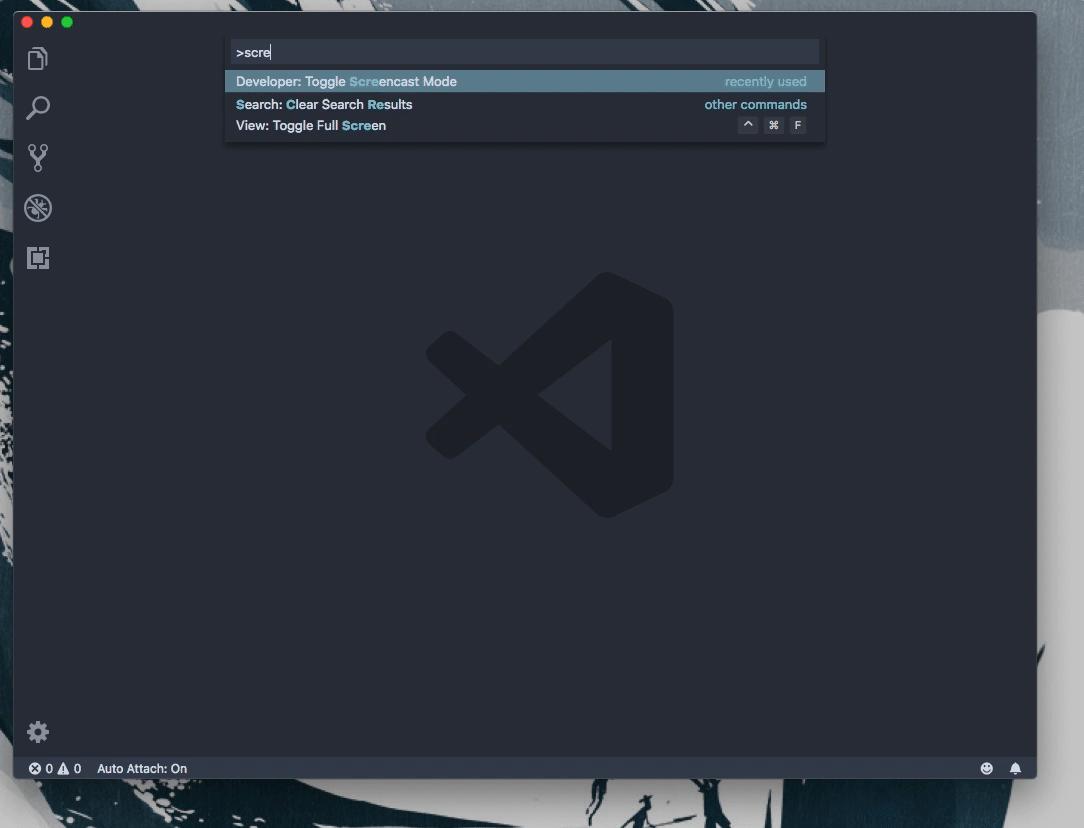Maximize the VS Code window
1084x828 pixels.
click(x=67, y=22)
